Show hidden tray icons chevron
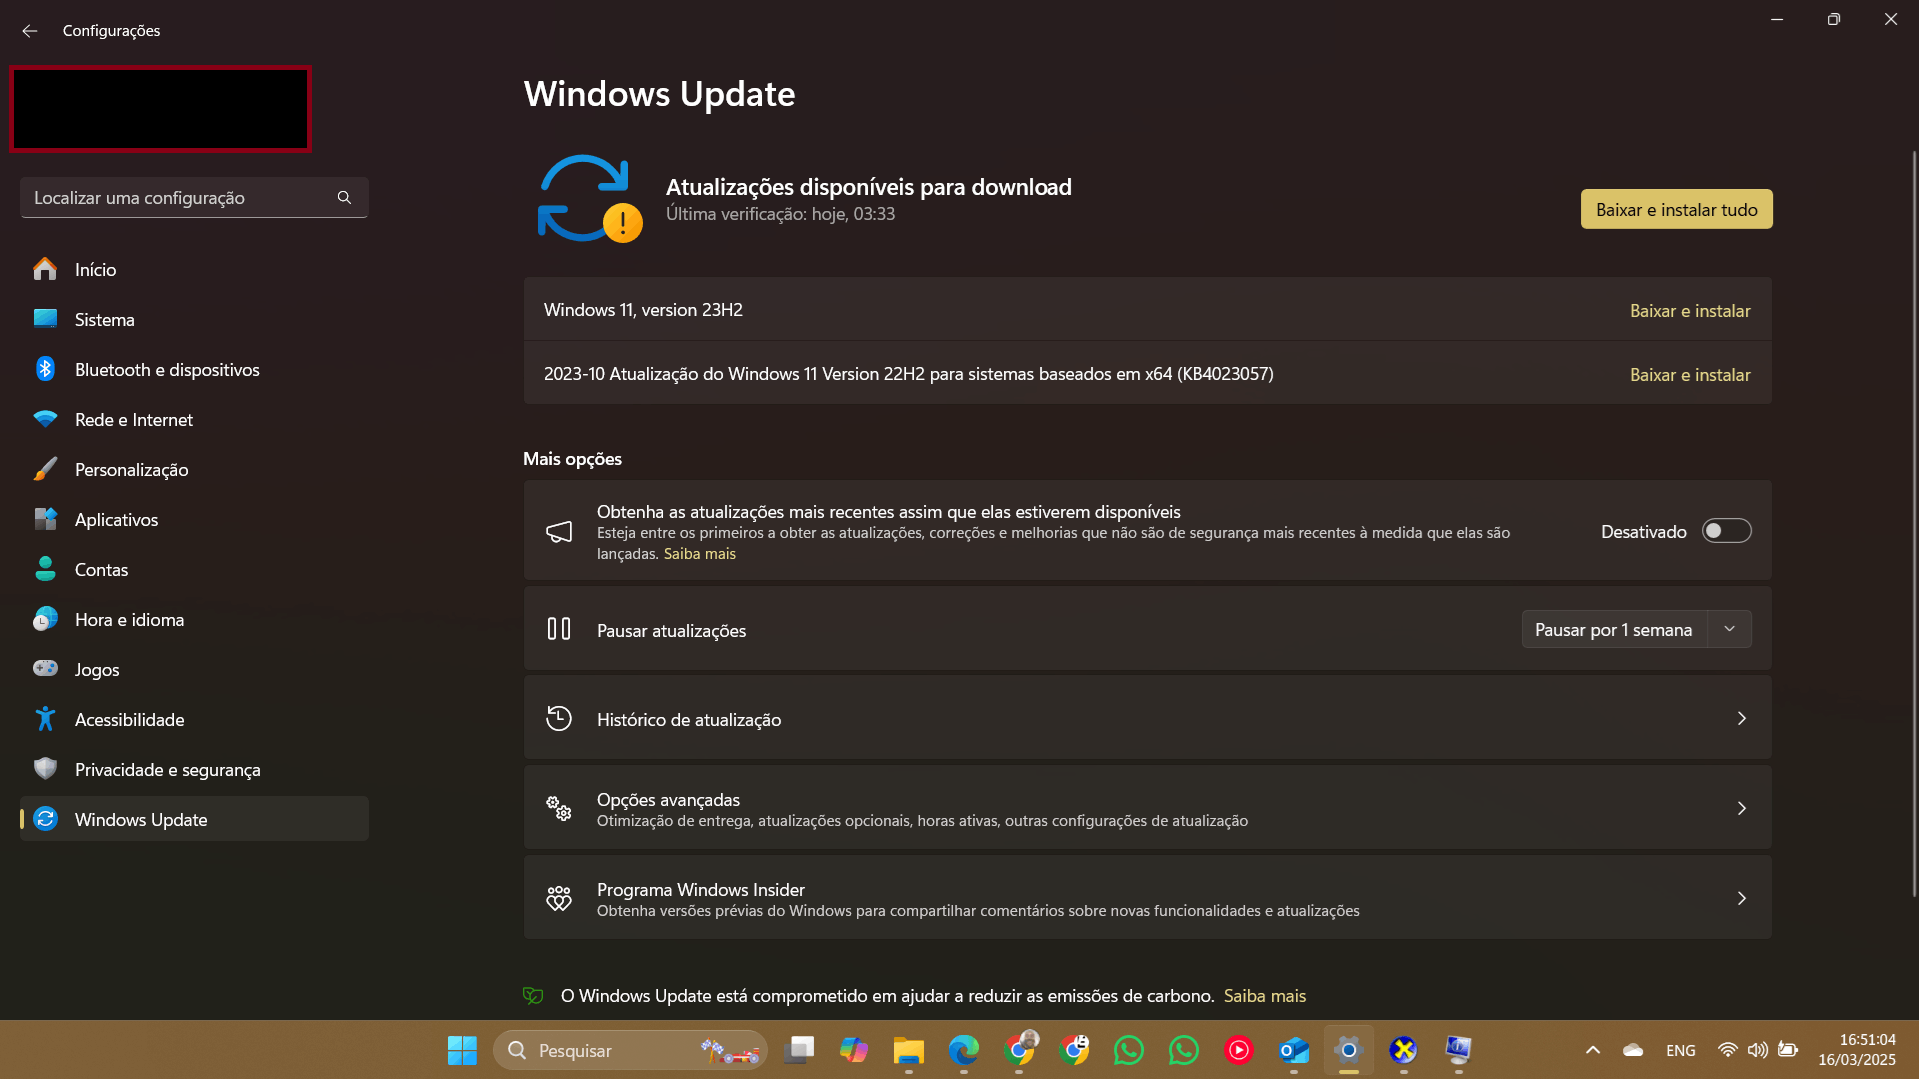 (1593, 1050)
